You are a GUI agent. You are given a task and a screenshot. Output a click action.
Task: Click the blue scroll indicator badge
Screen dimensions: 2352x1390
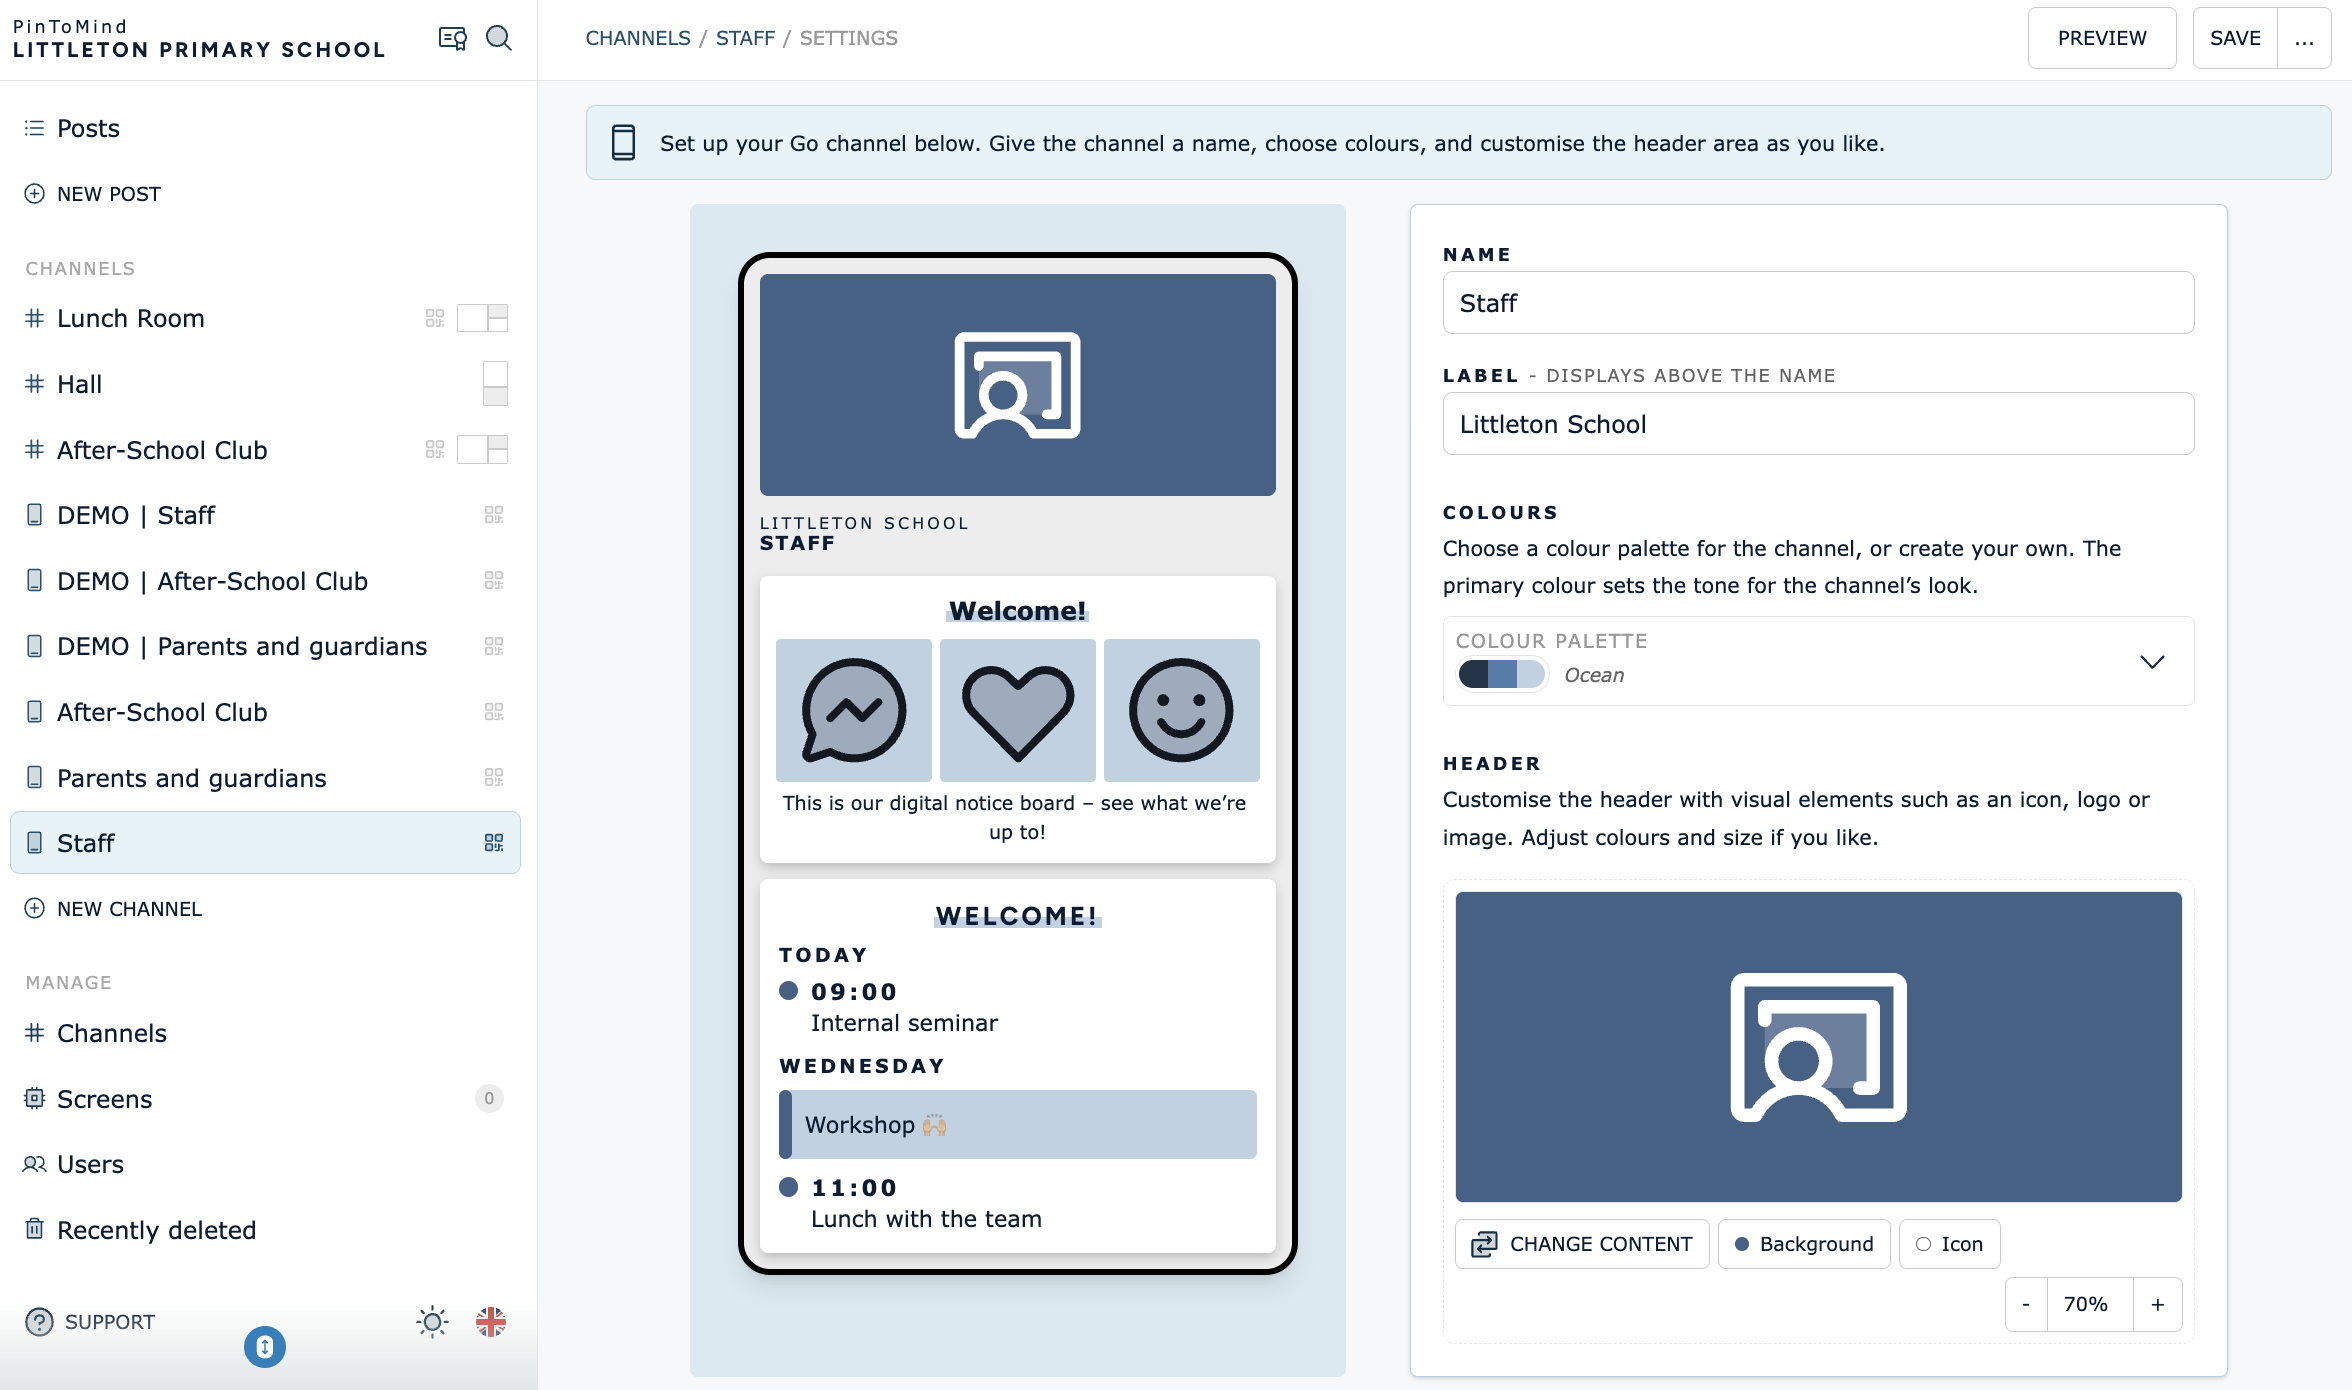tap(265, 1347)
